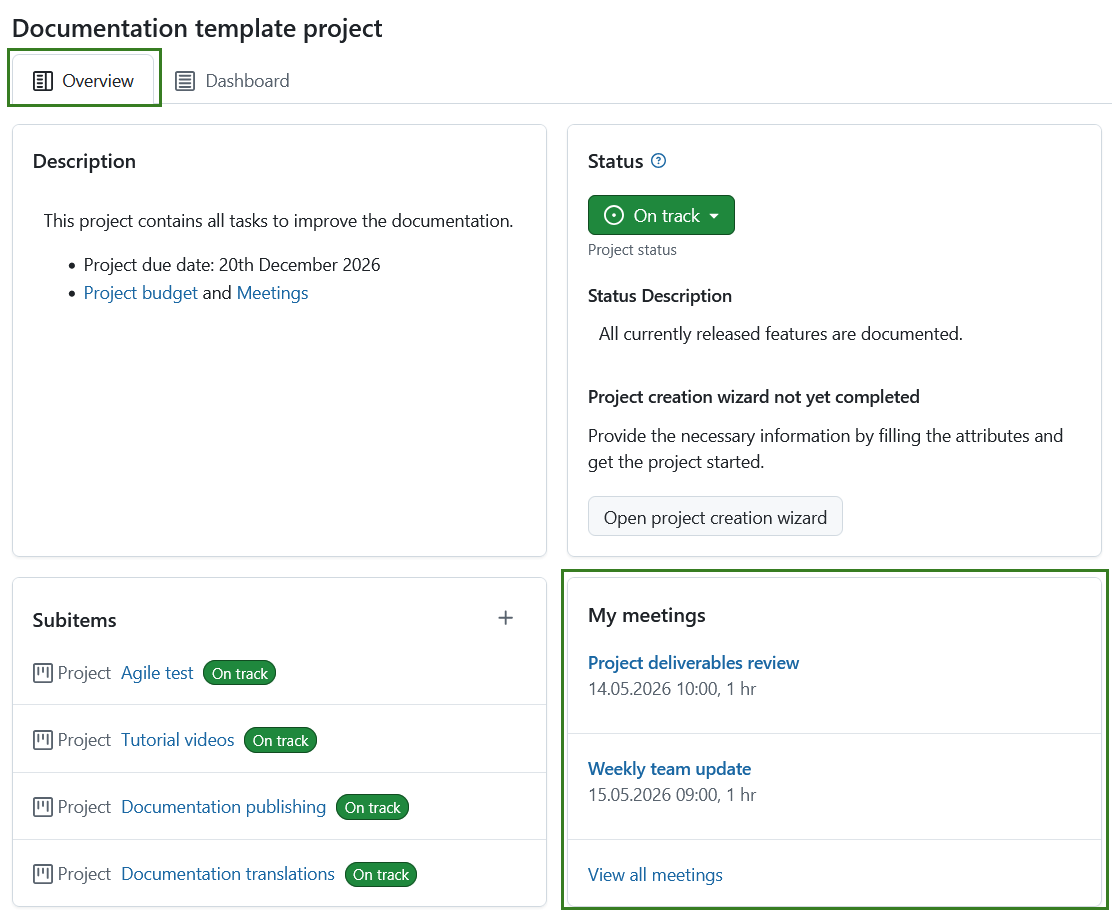The height and width of the screenshot is (917, 1112).
Task: Open the Documentation publishing subproject
Action: tap(223, 807)
